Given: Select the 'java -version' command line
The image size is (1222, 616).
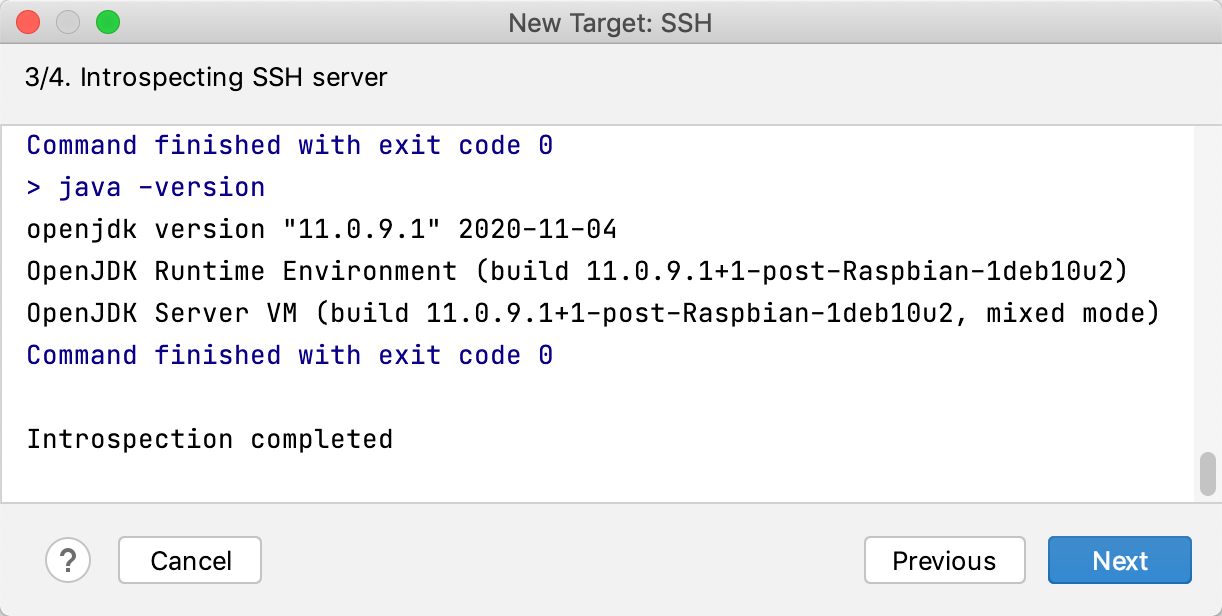Looking at the screenshot, I should [145, 187].
